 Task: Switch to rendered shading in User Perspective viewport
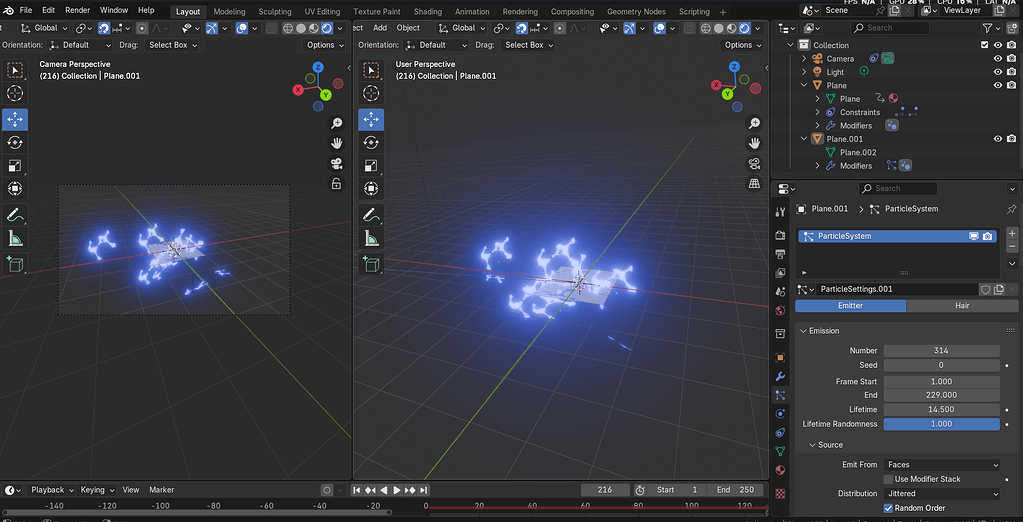tap(745, 28)
